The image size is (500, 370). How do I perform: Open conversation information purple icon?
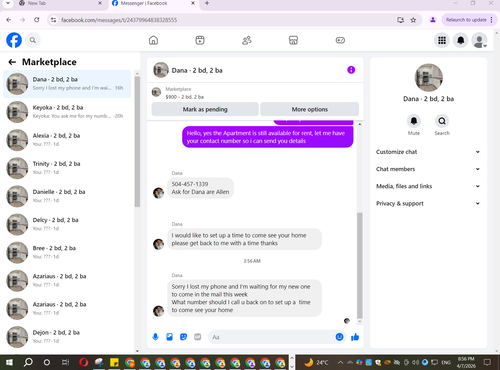tap(351, 70)
